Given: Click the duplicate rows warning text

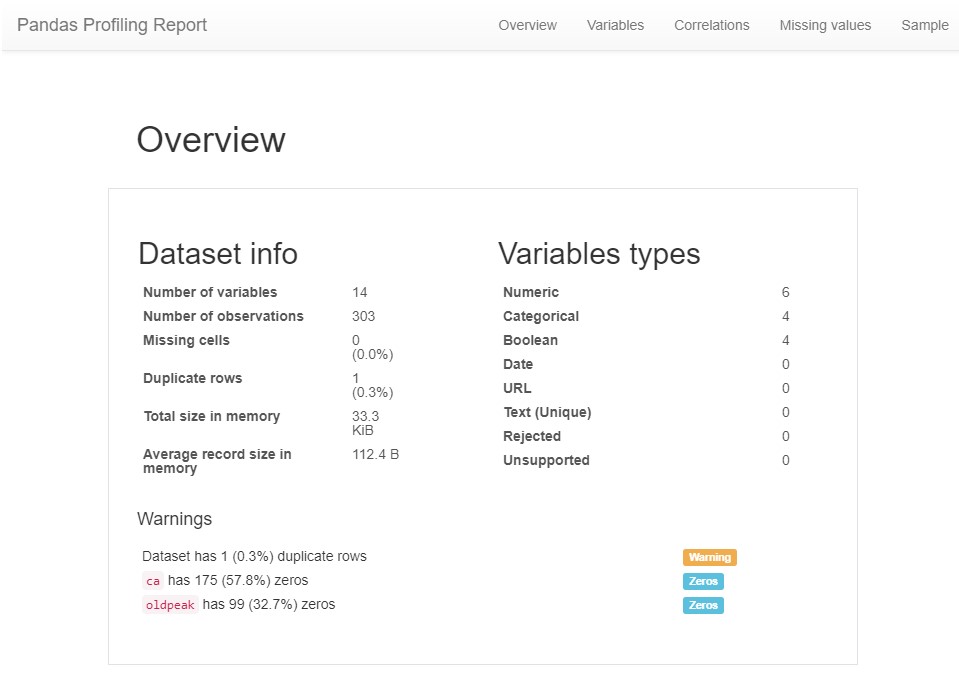Looking at the screenshot, I should (253, 556).
